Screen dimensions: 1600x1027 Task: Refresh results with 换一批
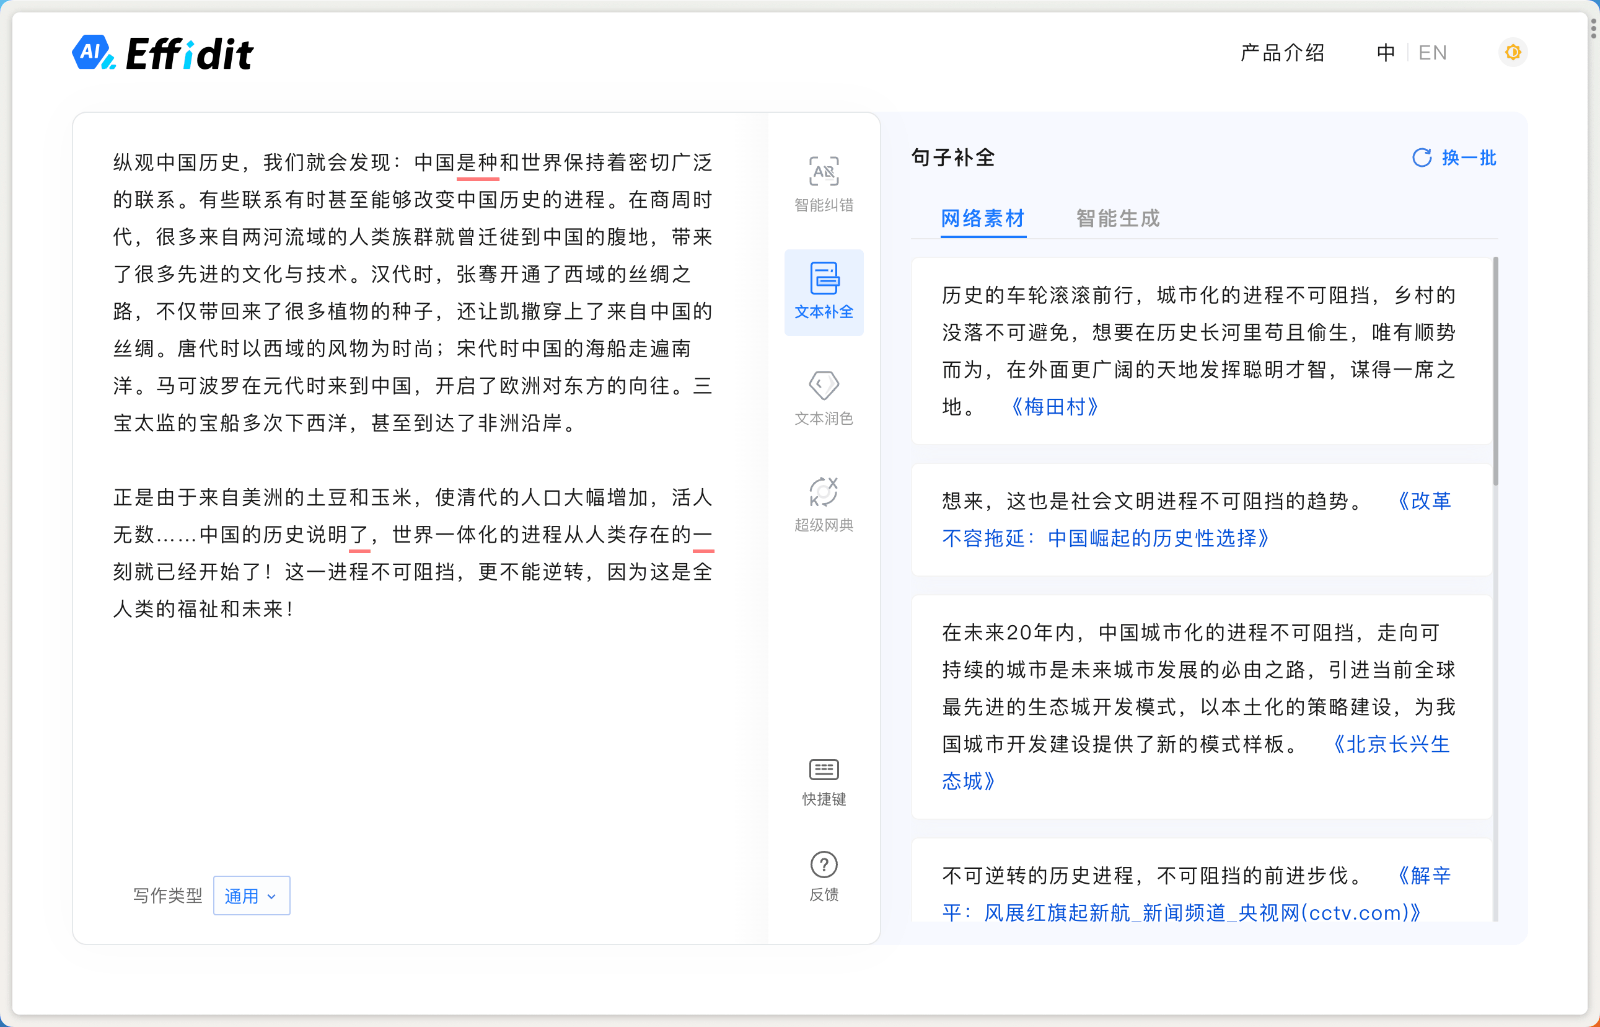1454,158
